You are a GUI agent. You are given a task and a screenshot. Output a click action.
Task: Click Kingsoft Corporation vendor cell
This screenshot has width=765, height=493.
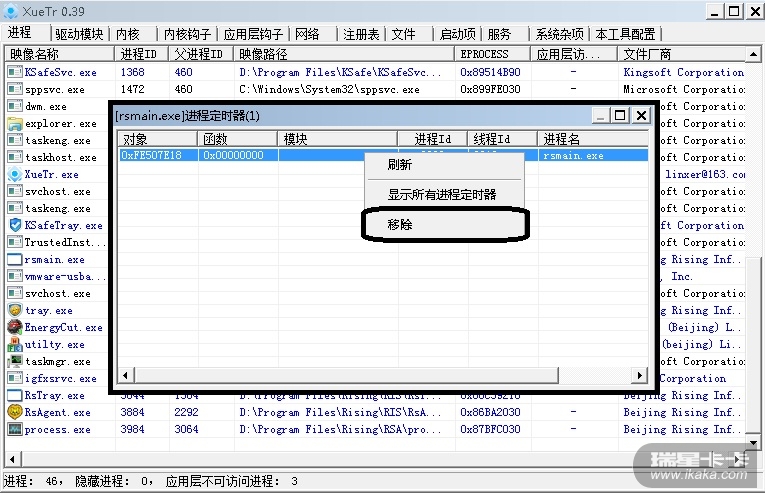(684, 72)
